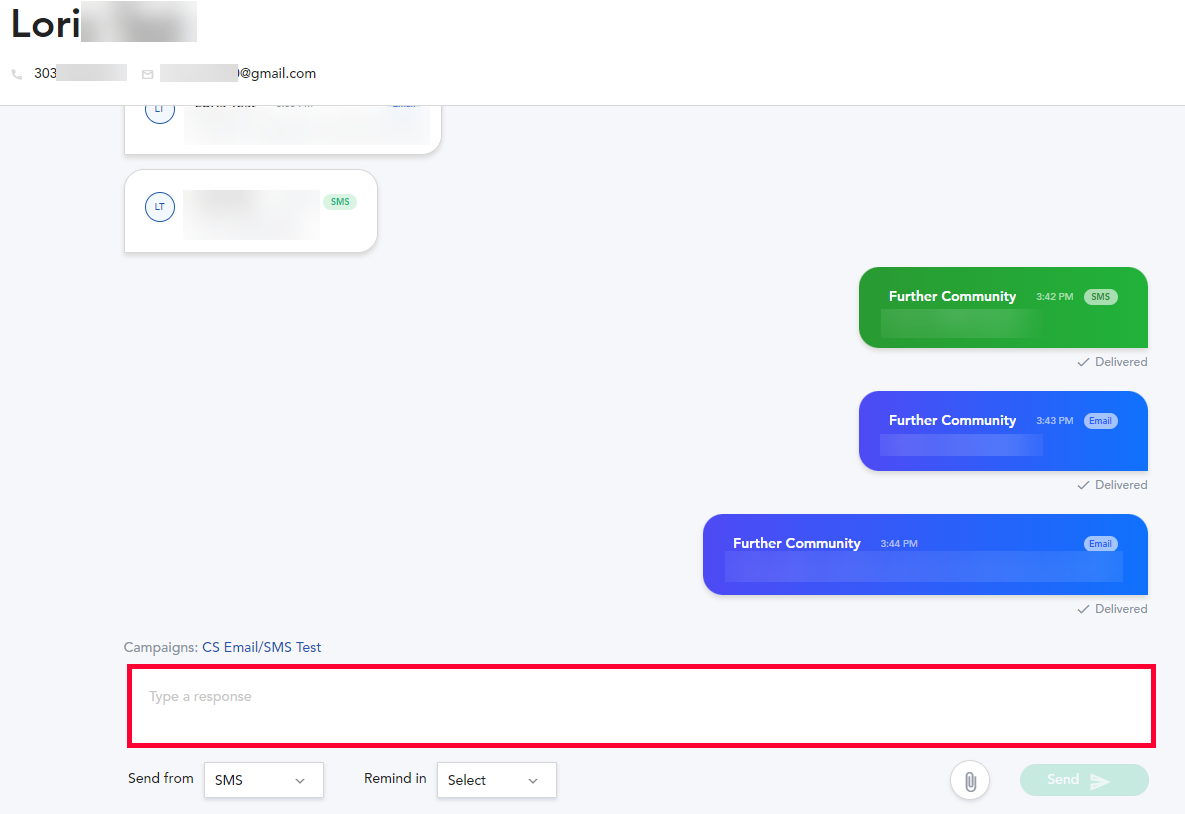Click Delivered status under the 3:42 PM message
The height and width of the screenshot is (814, 1185).
(x=1112, y=362)
